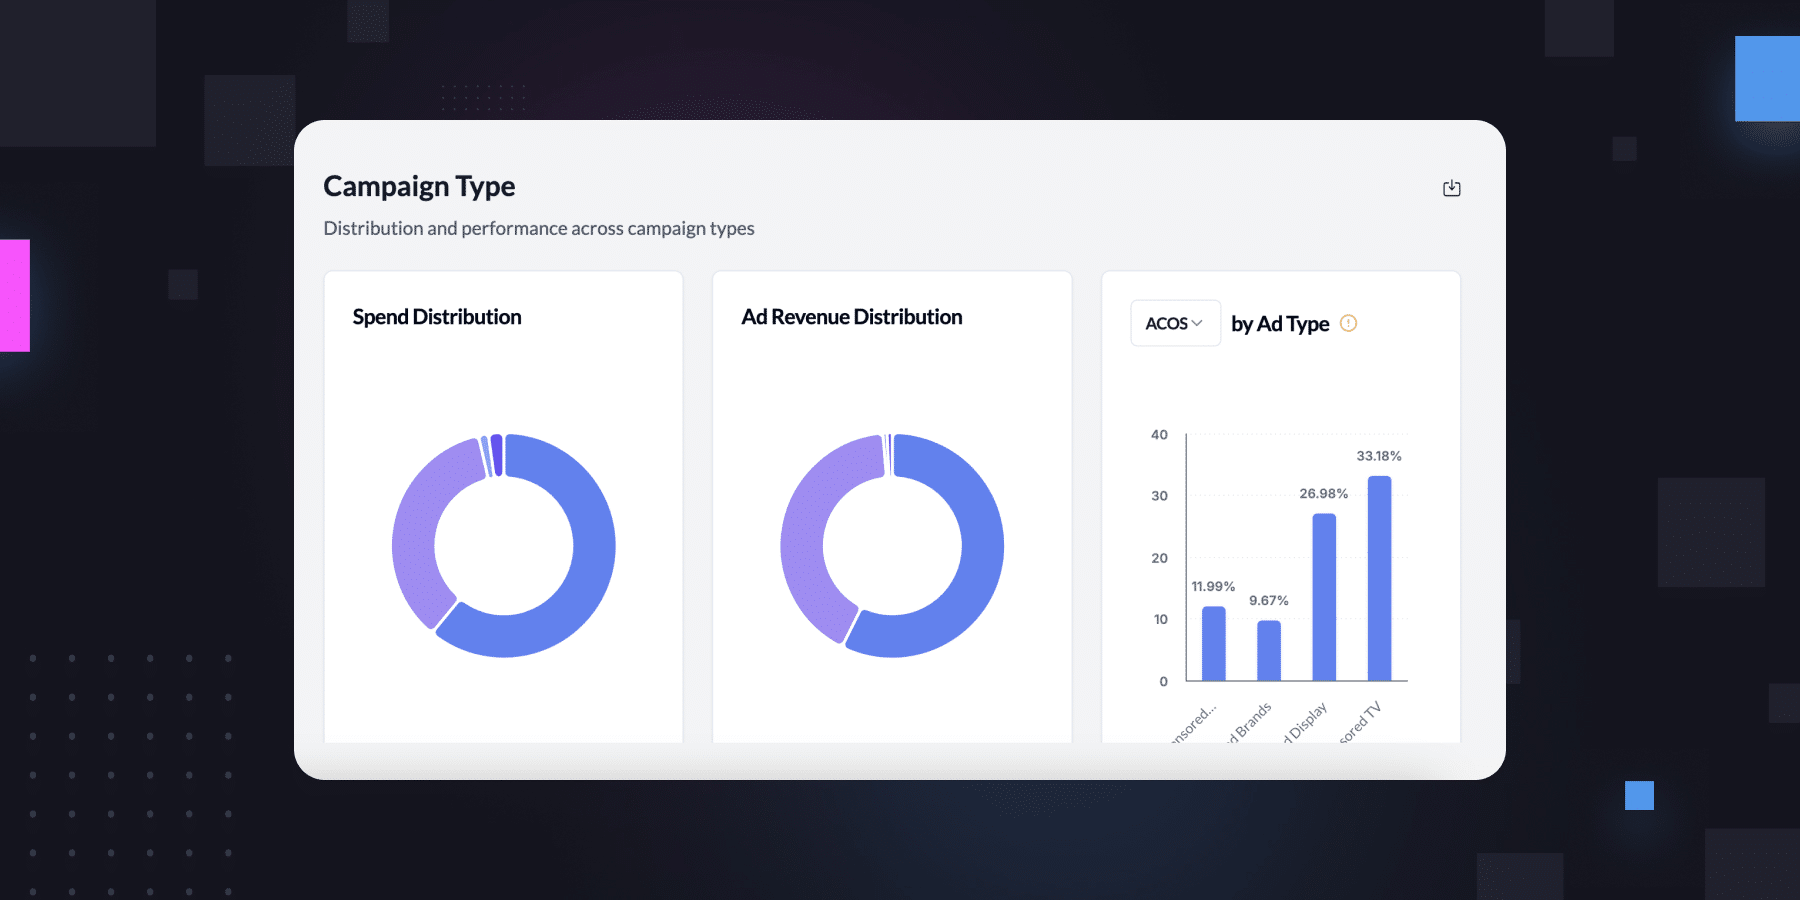This screenshot has height=900, width=1800.
Task: Click the info icon beside by Ad Type
Action: (x=1348, y=323)
